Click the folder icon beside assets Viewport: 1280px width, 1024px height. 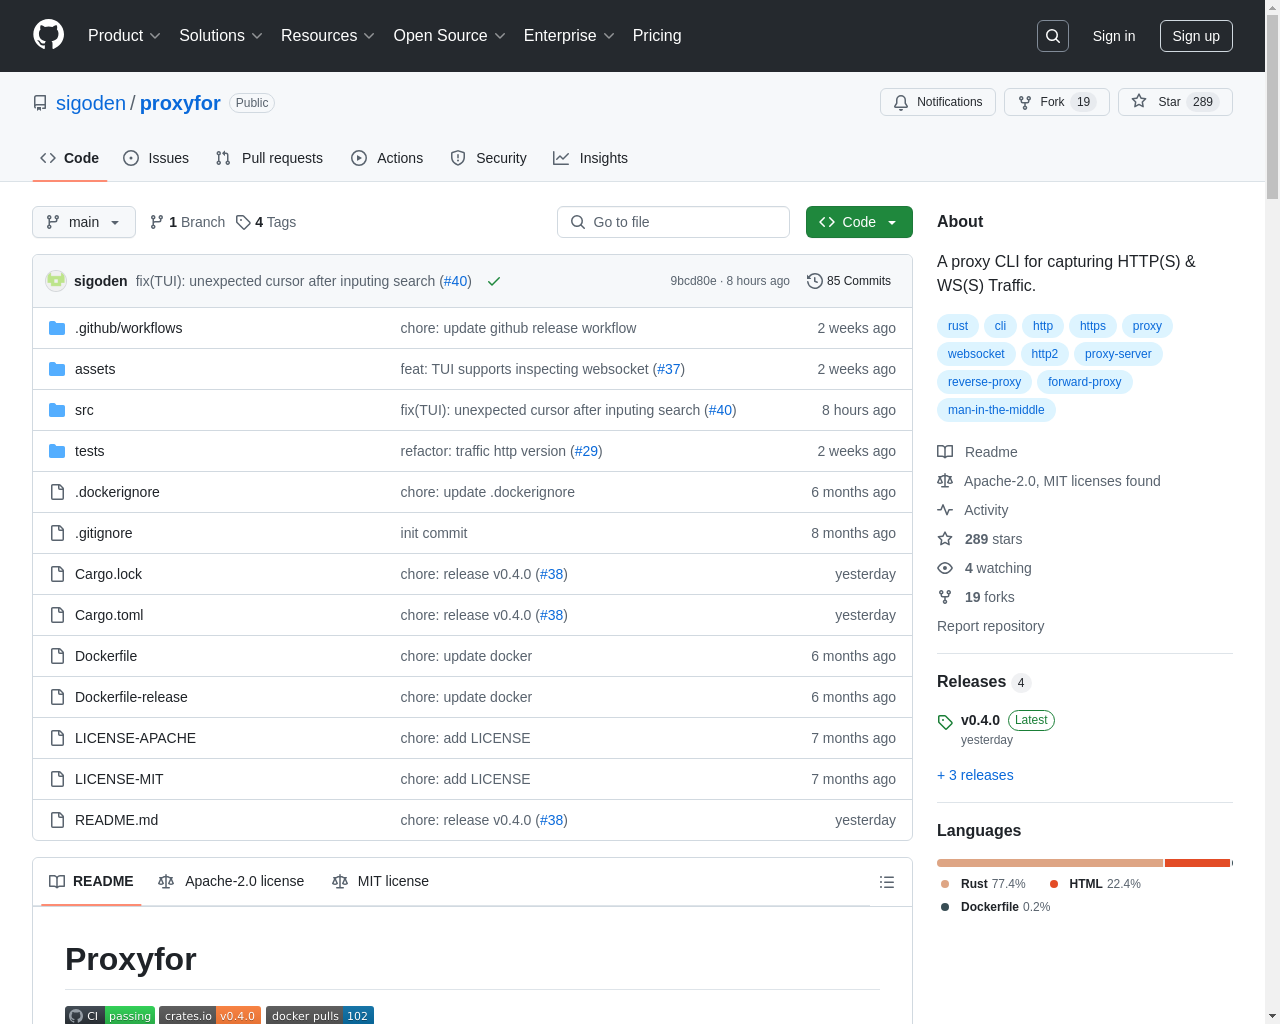pos(57,369)
